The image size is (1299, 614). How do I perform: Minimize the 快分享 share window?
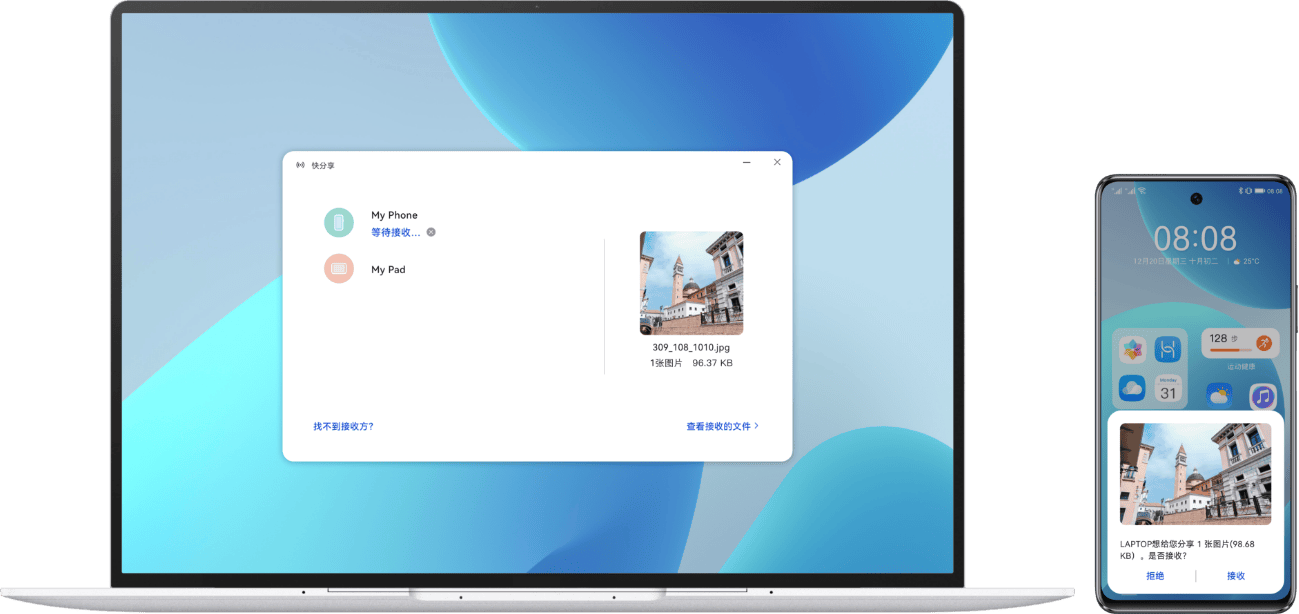tap(747, 162)
